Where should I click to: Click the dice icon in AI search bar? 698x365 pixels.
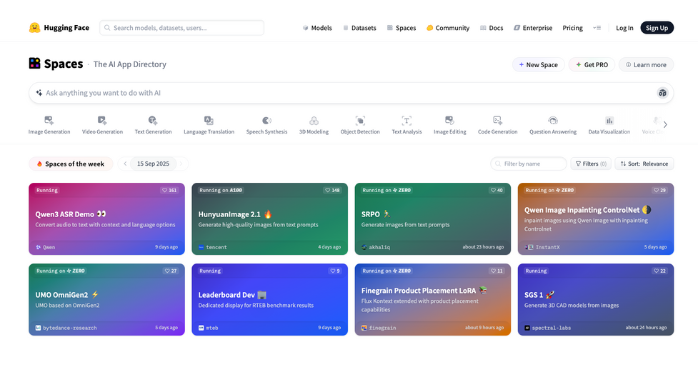[x=662, y=93]
